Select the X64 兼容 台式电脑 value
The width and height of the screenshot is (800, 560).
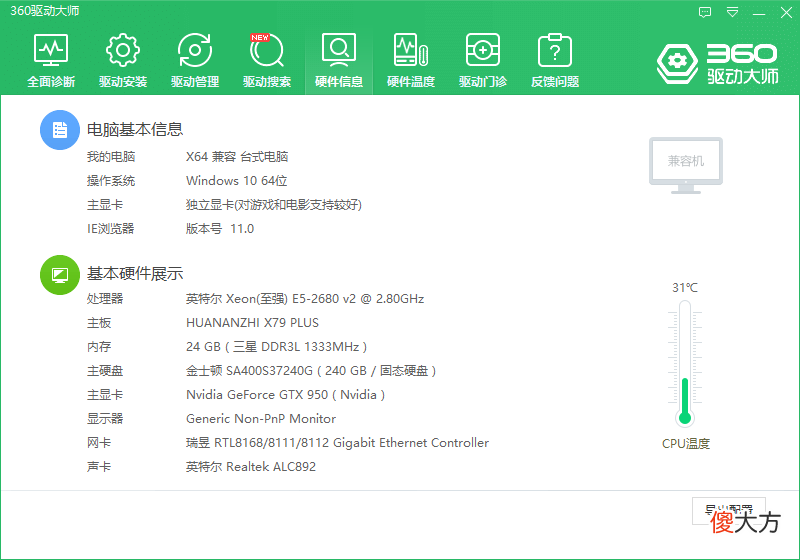tap(237, 157)
